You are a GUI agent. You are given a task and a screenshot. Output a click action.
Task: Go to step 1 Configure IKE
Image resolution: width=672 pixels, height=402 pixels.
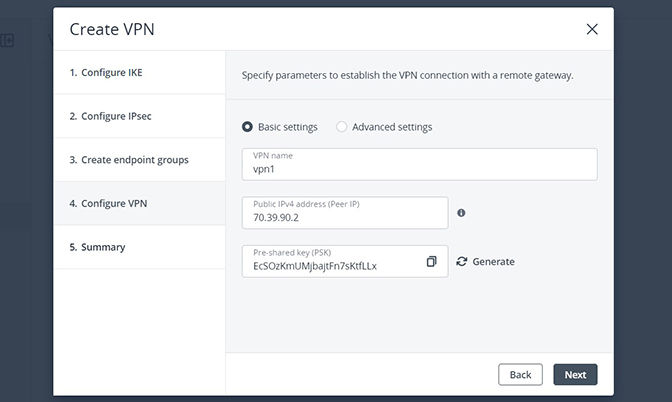(140, 73)
